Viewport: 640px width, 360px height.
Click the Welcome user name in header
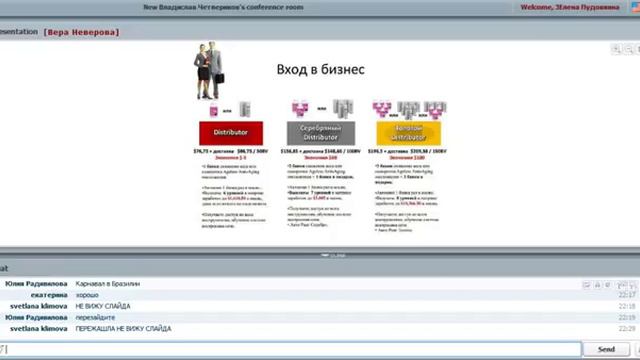570,7
